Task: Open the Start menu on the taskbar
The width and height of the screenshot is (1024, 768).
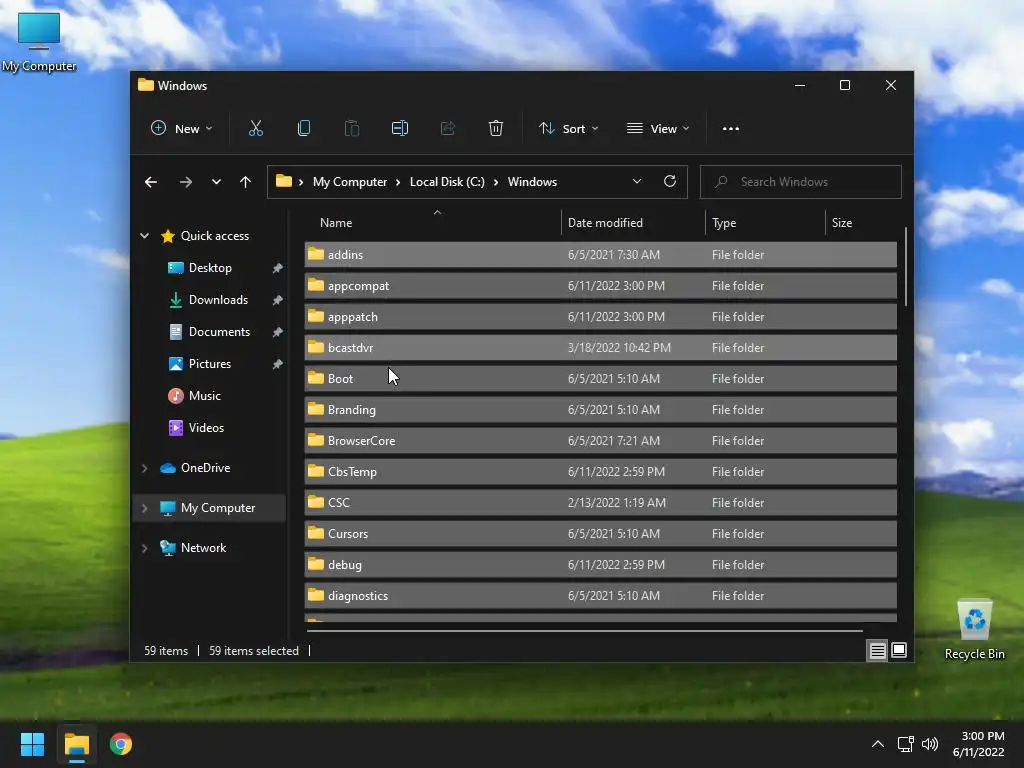Action: pos(32,744)
